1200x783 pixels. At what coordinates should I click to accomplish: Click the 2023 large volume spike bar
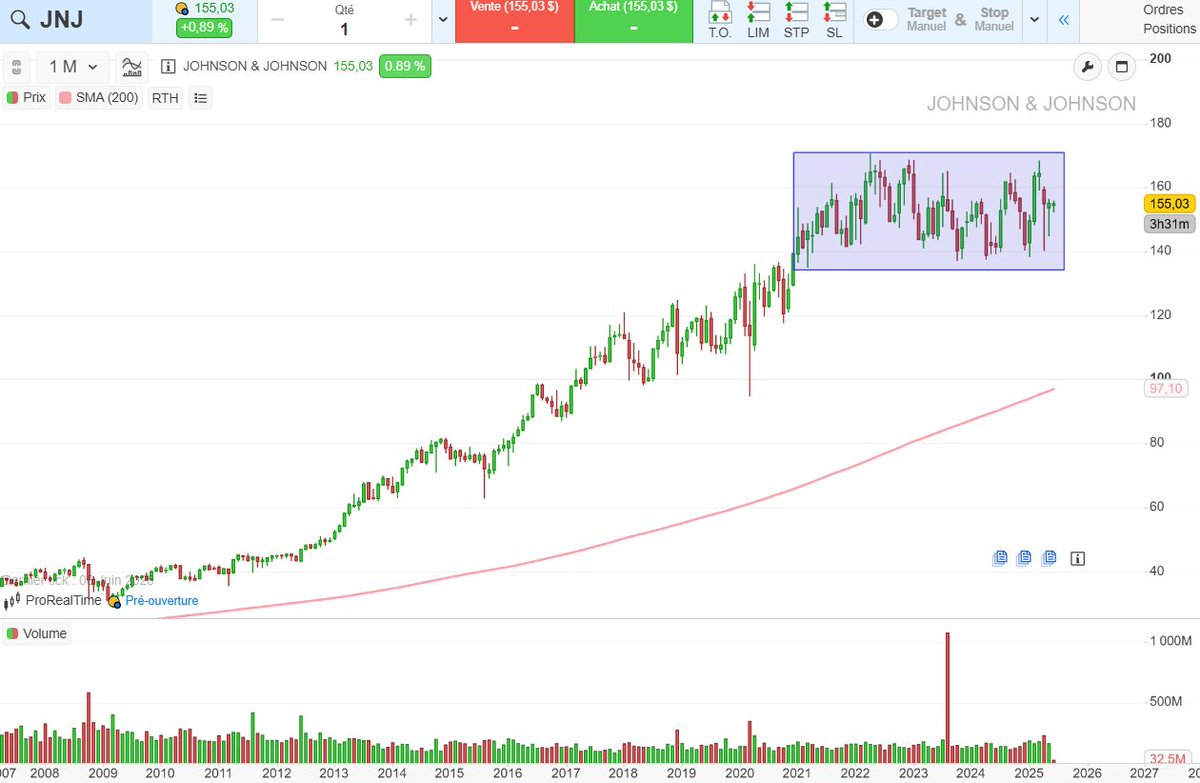[948, 697]
